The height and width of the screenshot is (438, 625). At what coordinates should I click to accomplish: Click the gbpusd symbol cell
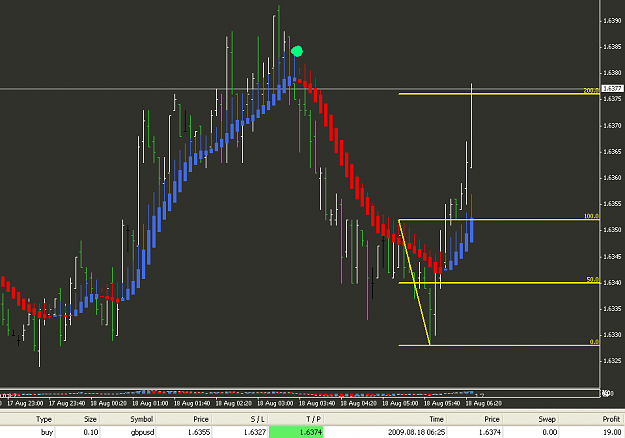(x=142, y=432)
